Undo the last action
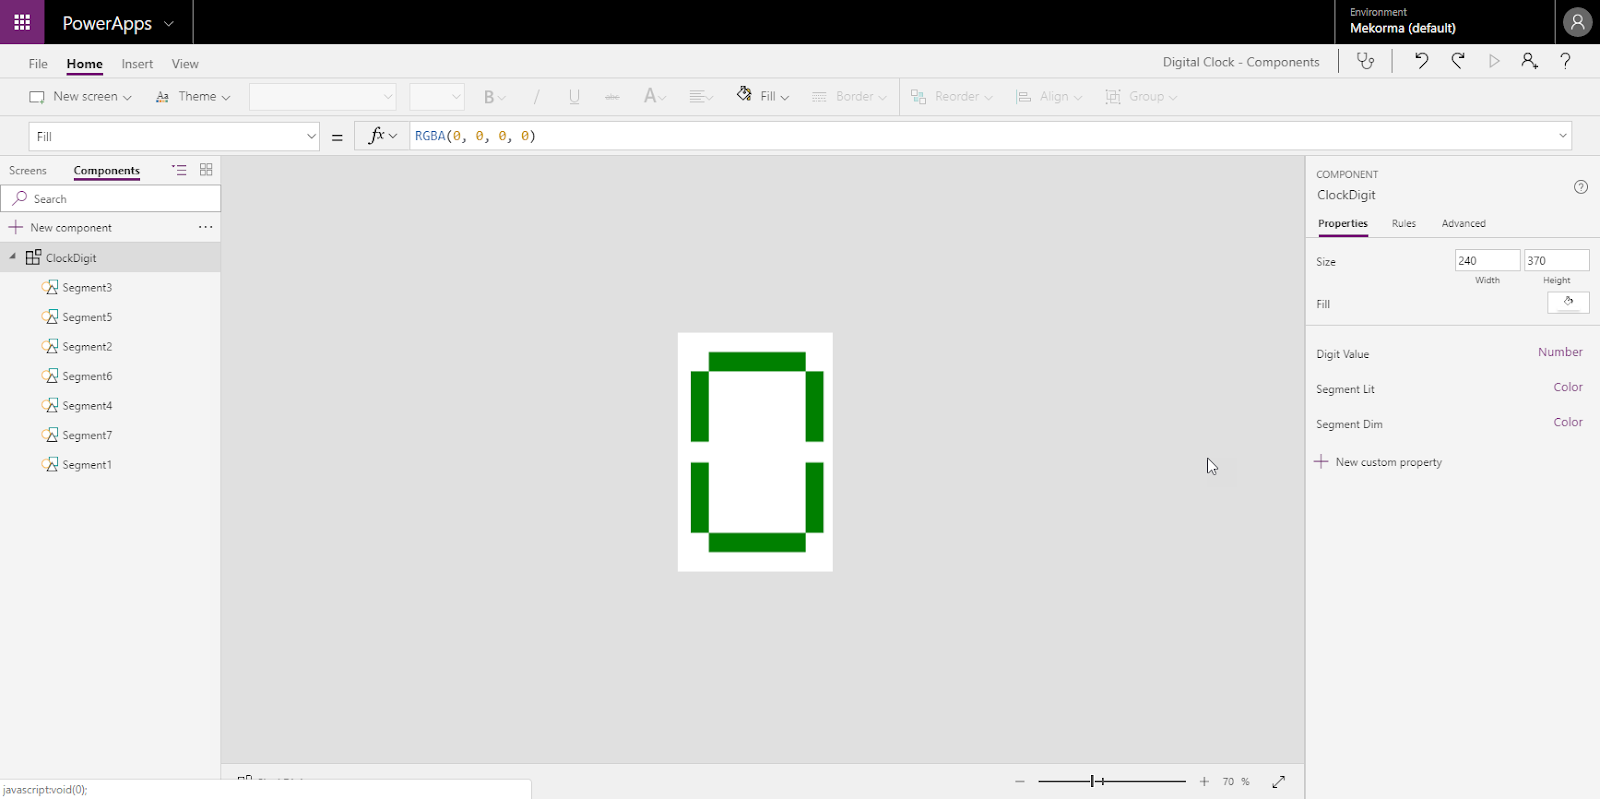 (1421, 61)
